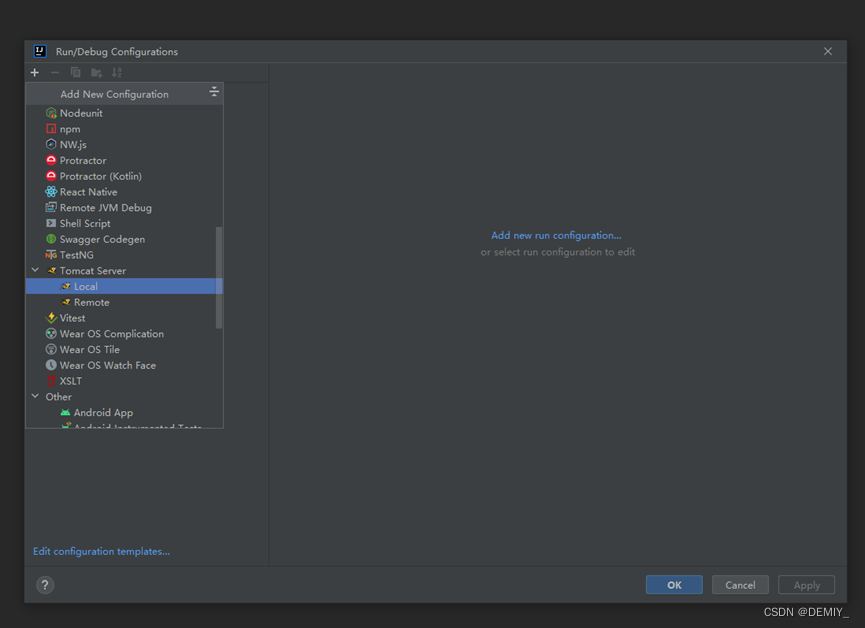Click the minus Remove Configuration icon
Screen dimensions: 865x628
point(55,72)
